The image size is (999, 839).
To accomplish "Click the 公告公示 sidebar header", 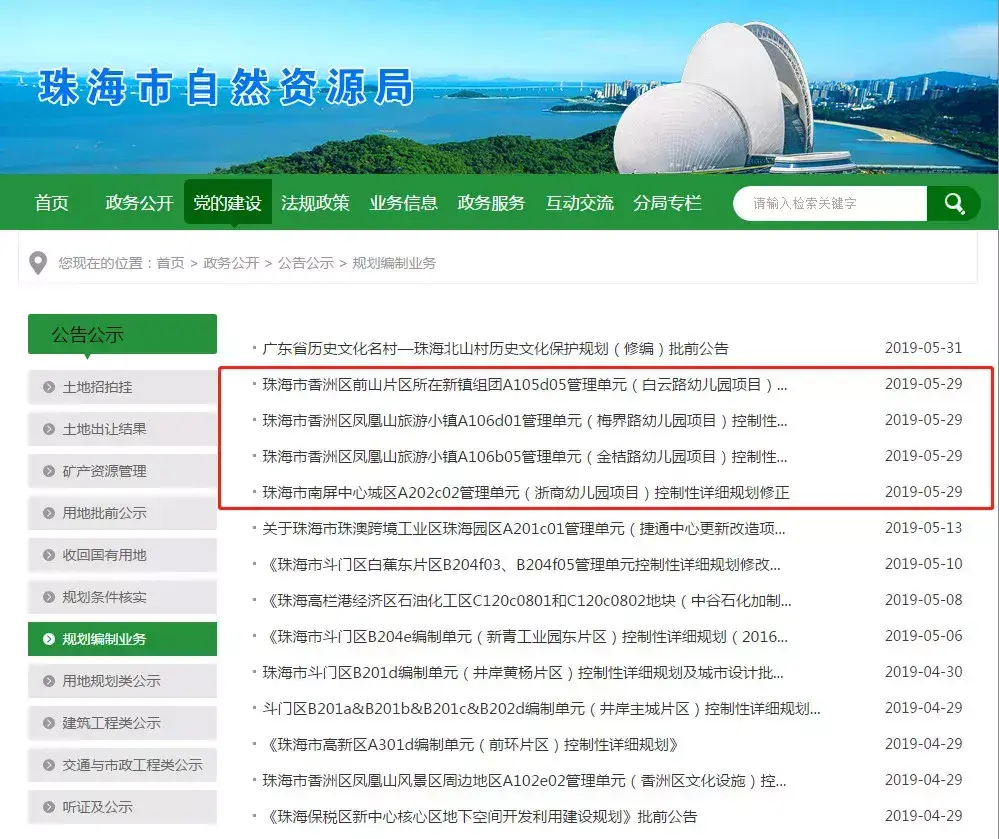I will pyautogui.click(x=122, y=334).
